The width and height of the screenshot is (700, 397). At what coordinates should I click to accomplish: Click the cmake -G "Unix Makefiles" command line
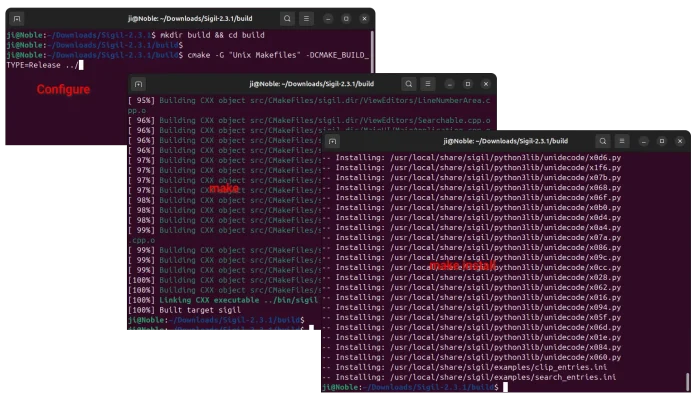tap(188, 55)
